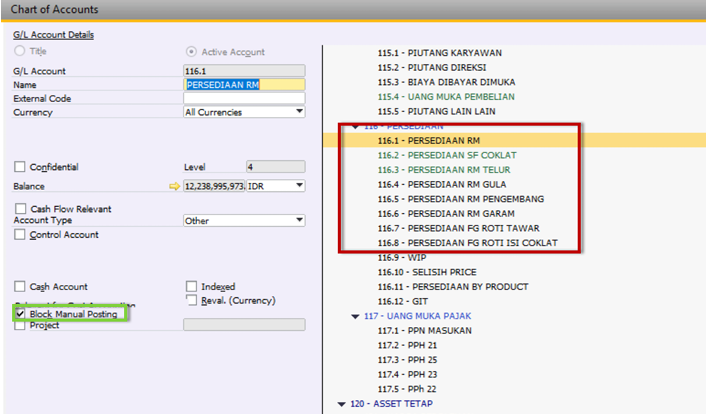Toggle the Block Manual Posting checkbox
Viewport: 706px width, 414px height.
(x=20, y=314)
